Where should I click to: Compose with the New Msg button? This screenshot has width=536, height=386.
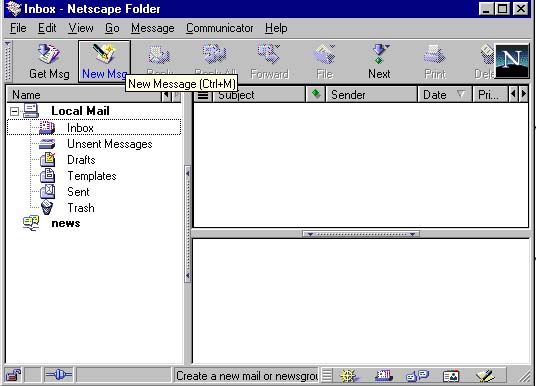tap(104, 62)
